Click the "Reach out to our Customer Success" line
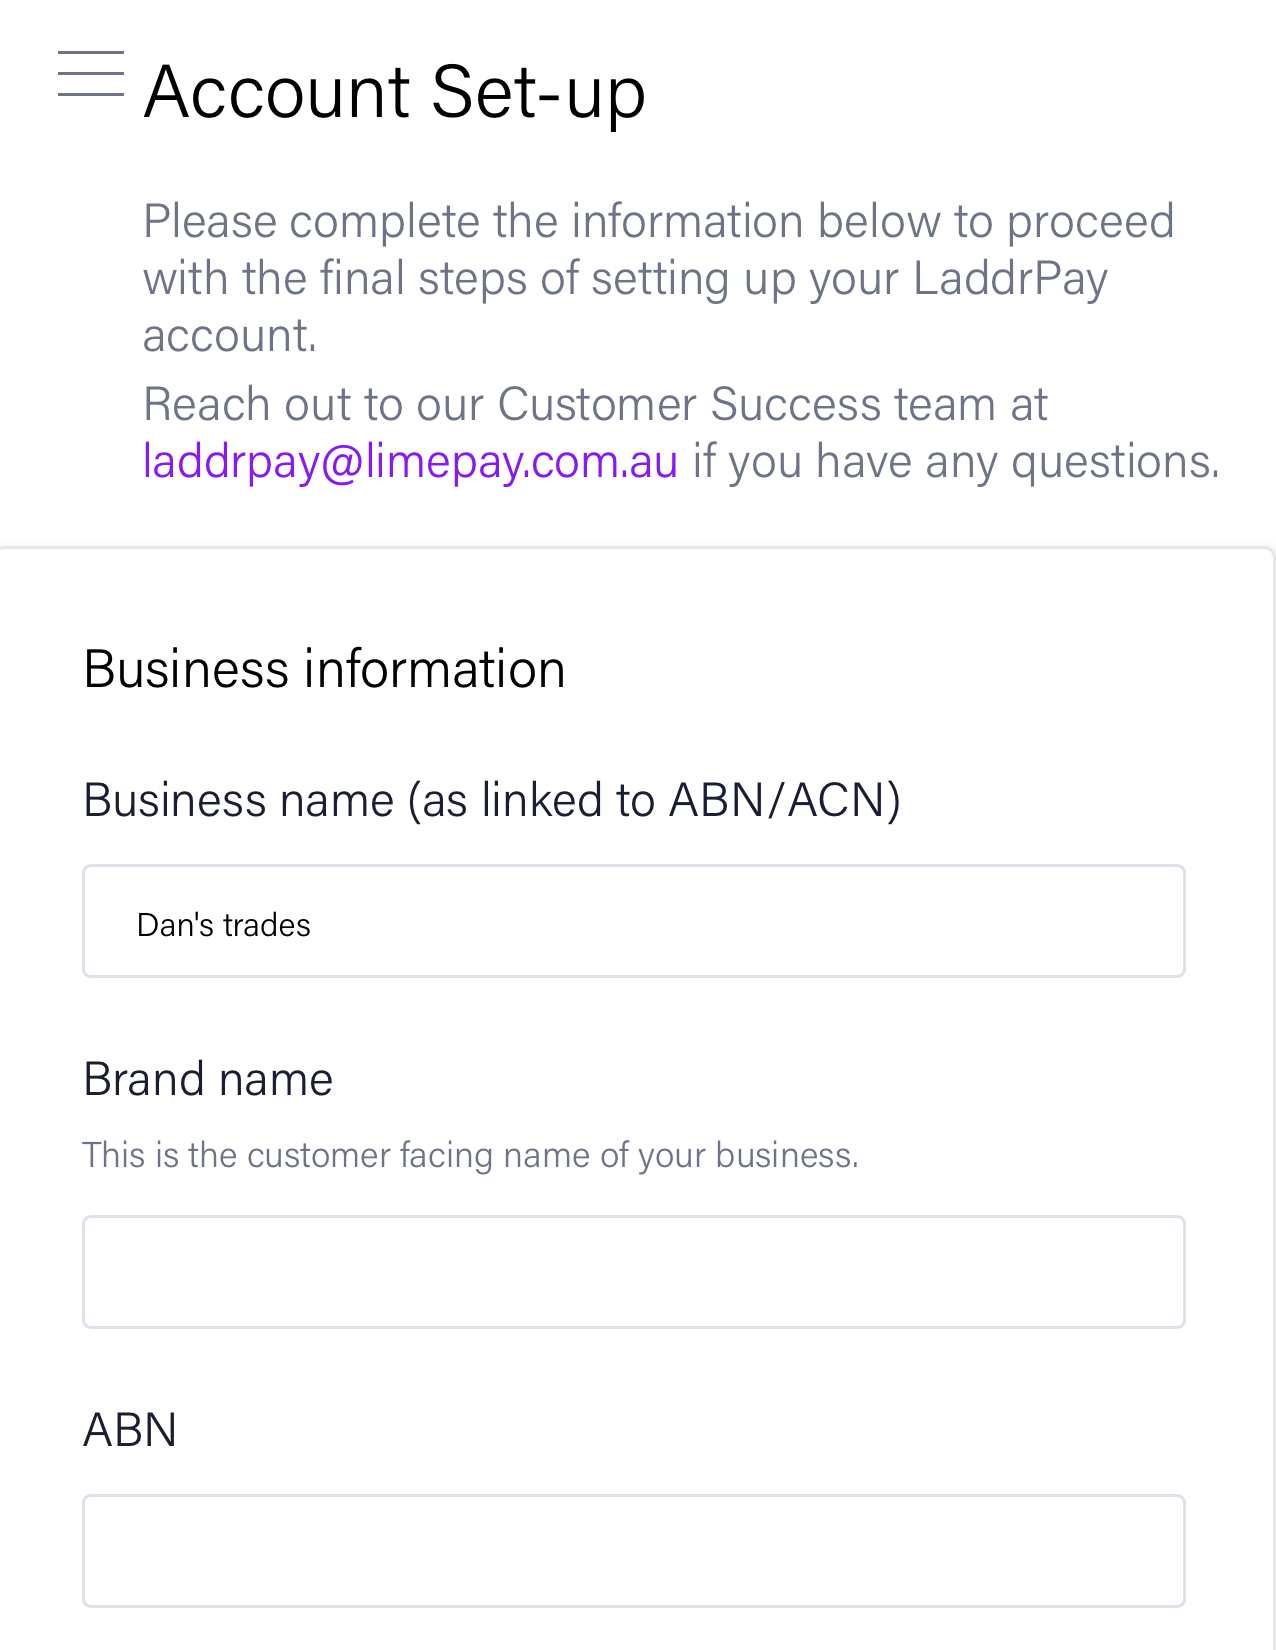Screen dimensions: 1276x1650 tap(595, 405)
